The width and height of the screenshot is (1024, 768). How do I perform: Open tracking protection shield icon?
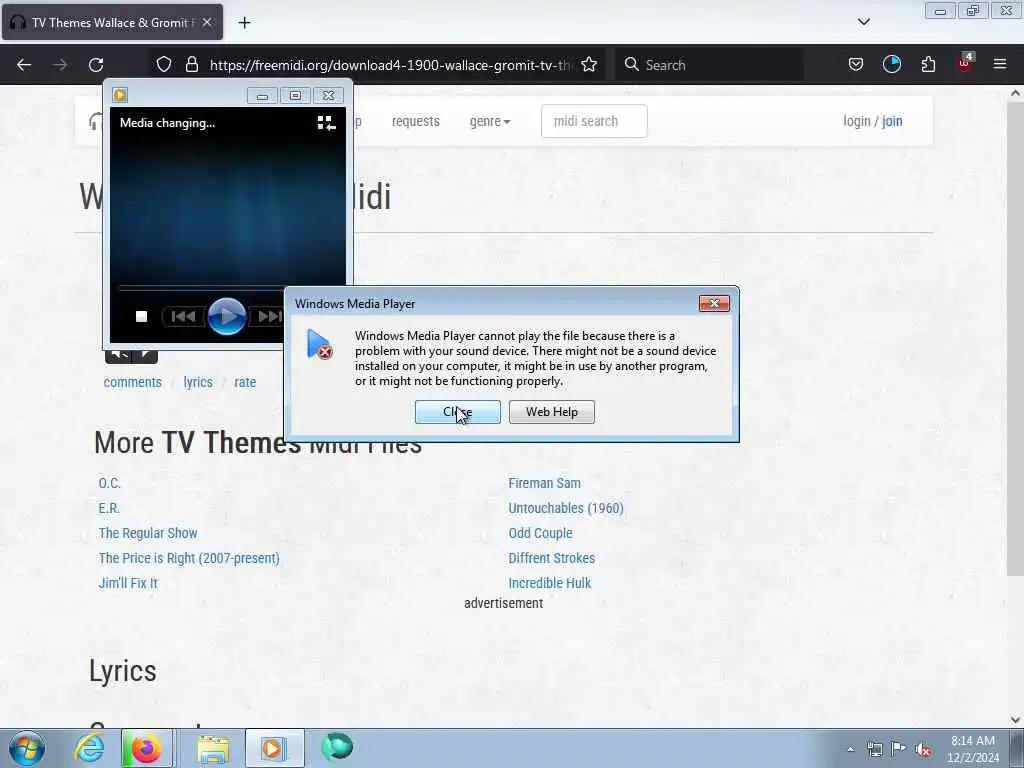[x=164, y=65]
